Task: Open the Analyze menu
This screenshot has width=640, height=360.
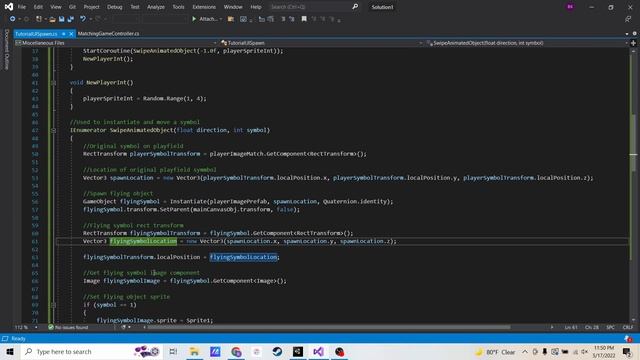Action: (156, 7)
